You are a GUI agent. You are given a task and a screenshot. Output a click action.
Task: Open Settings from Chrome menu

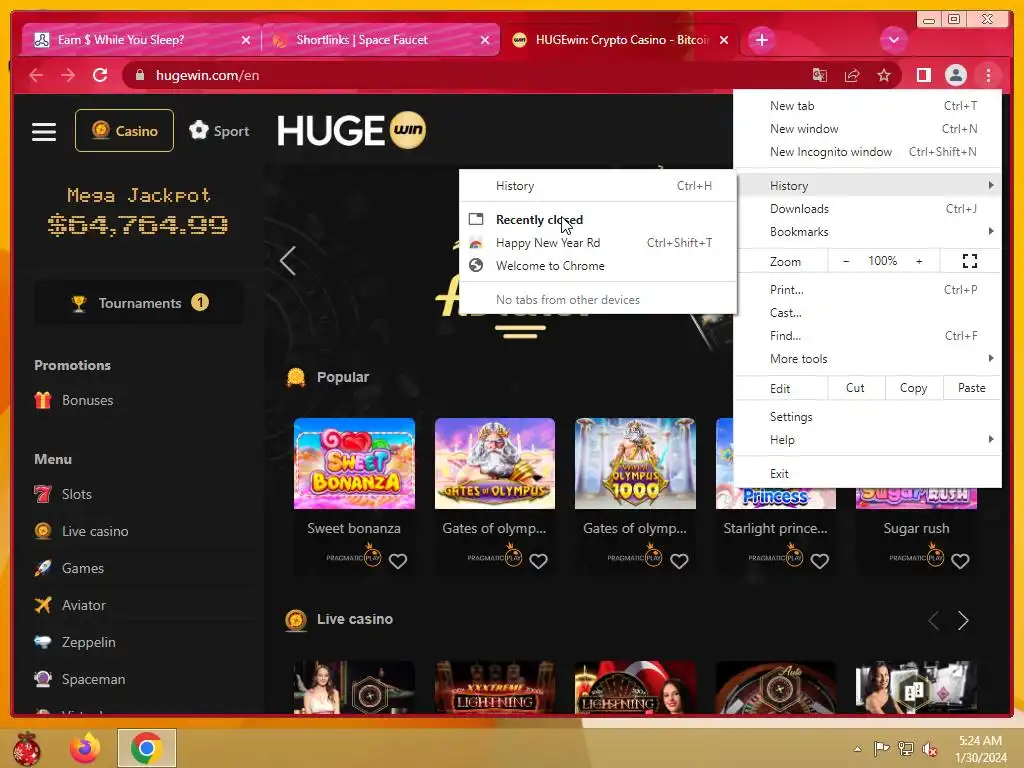click(x=867, y=417)
